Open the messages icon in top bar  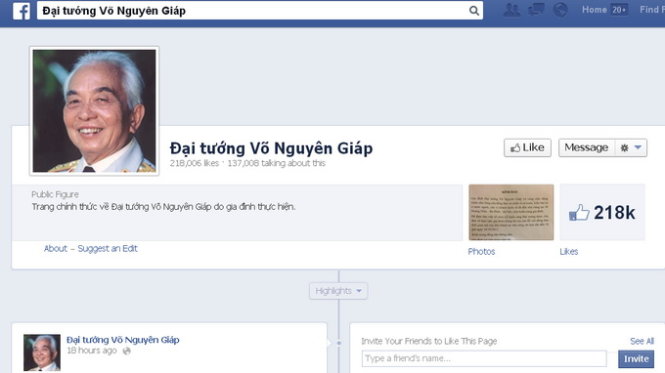(536, 9)
